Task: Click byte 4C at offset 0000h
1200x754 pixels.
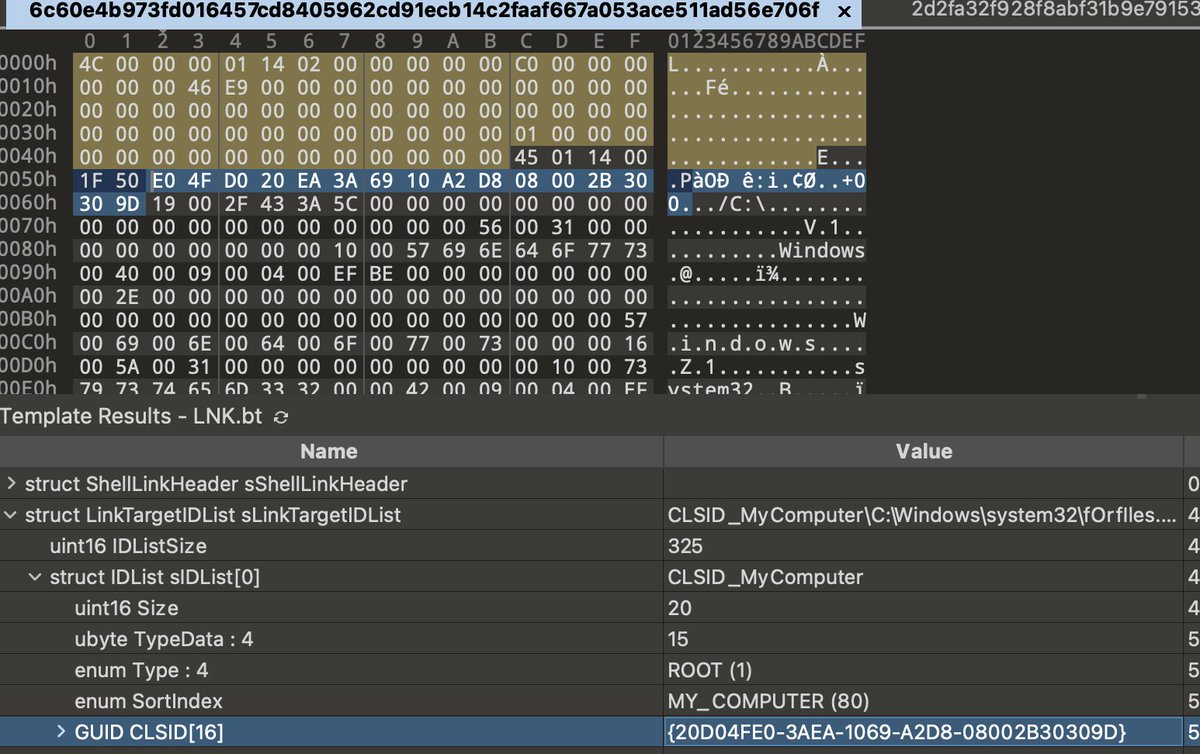Action: tap(90, 64)
